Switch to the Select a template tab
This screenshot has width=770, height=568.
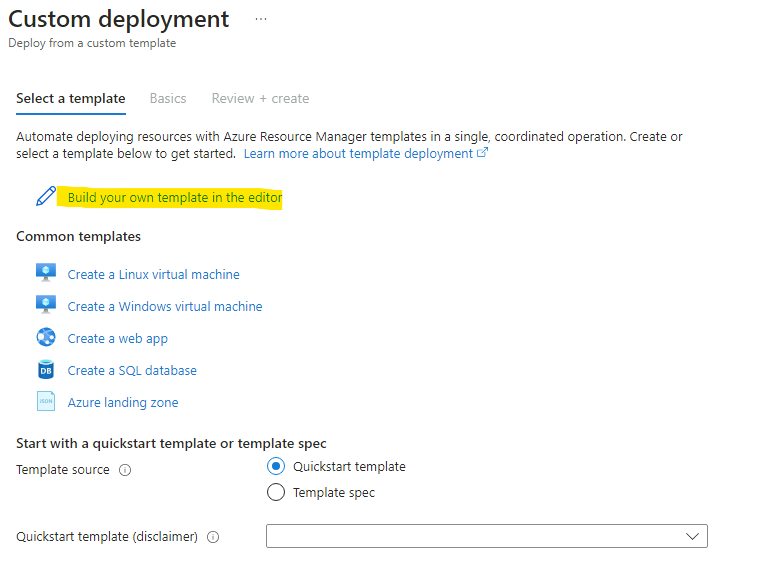tap(71, 99)
